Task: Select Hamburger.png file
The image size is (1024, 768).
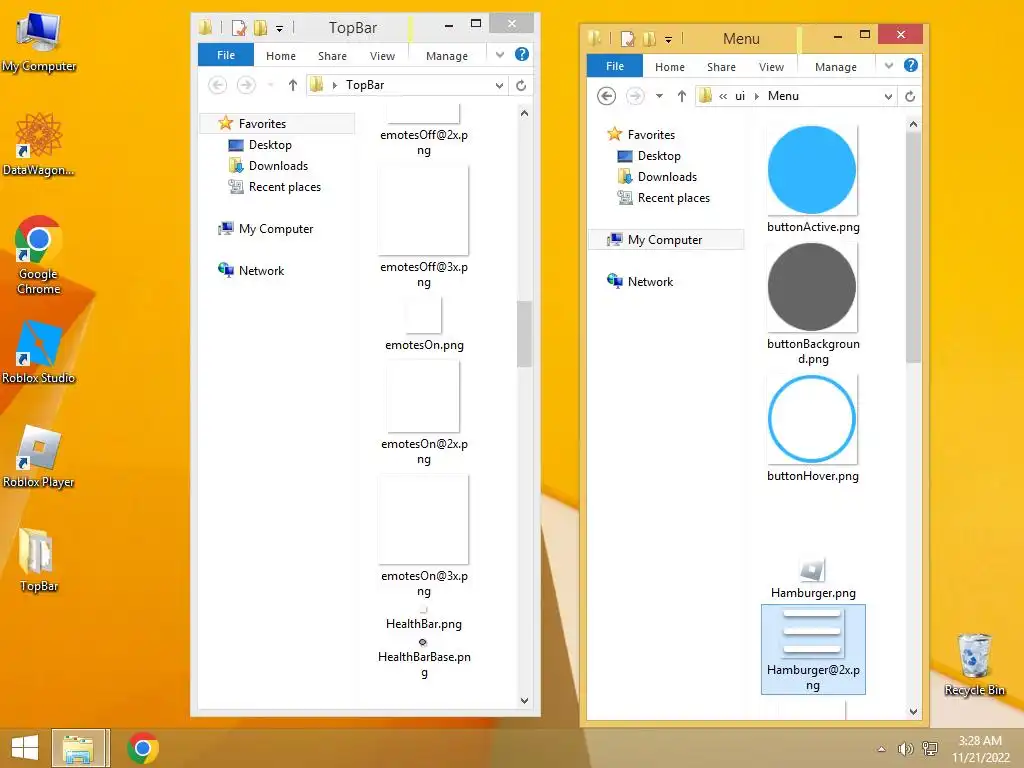Action: [813, 579]
